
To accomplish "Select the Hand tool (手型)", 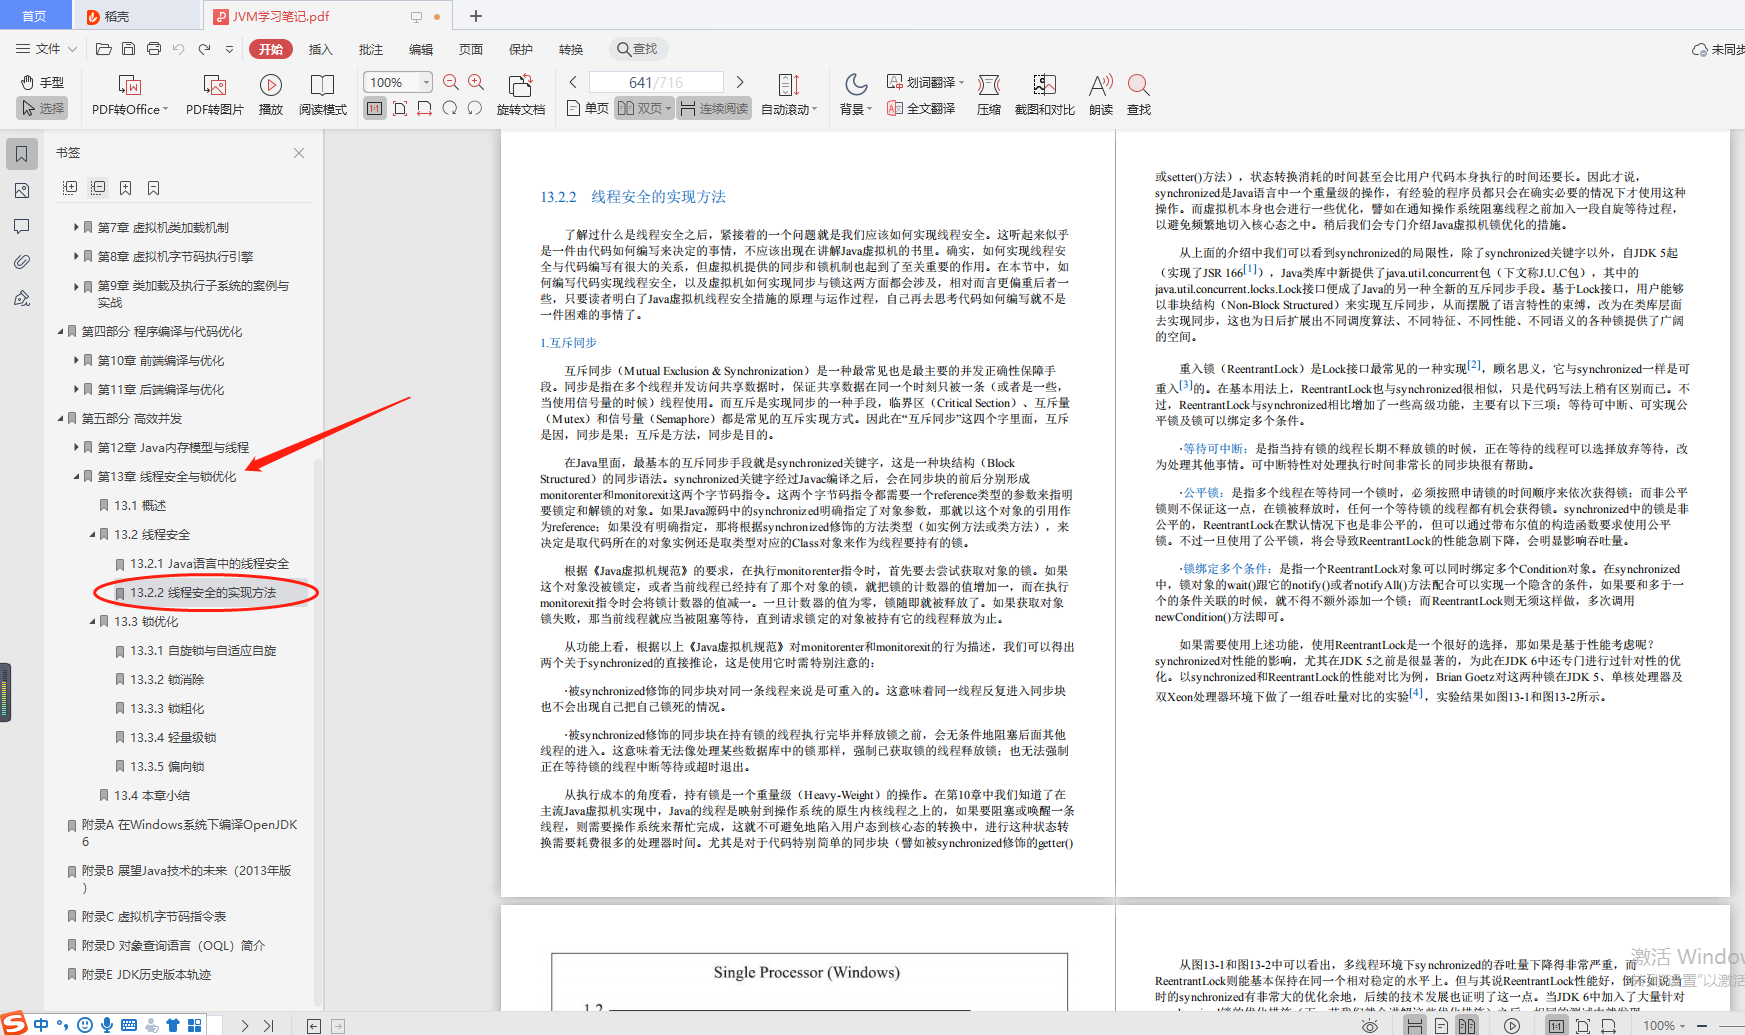I will [x=42, y=82].
